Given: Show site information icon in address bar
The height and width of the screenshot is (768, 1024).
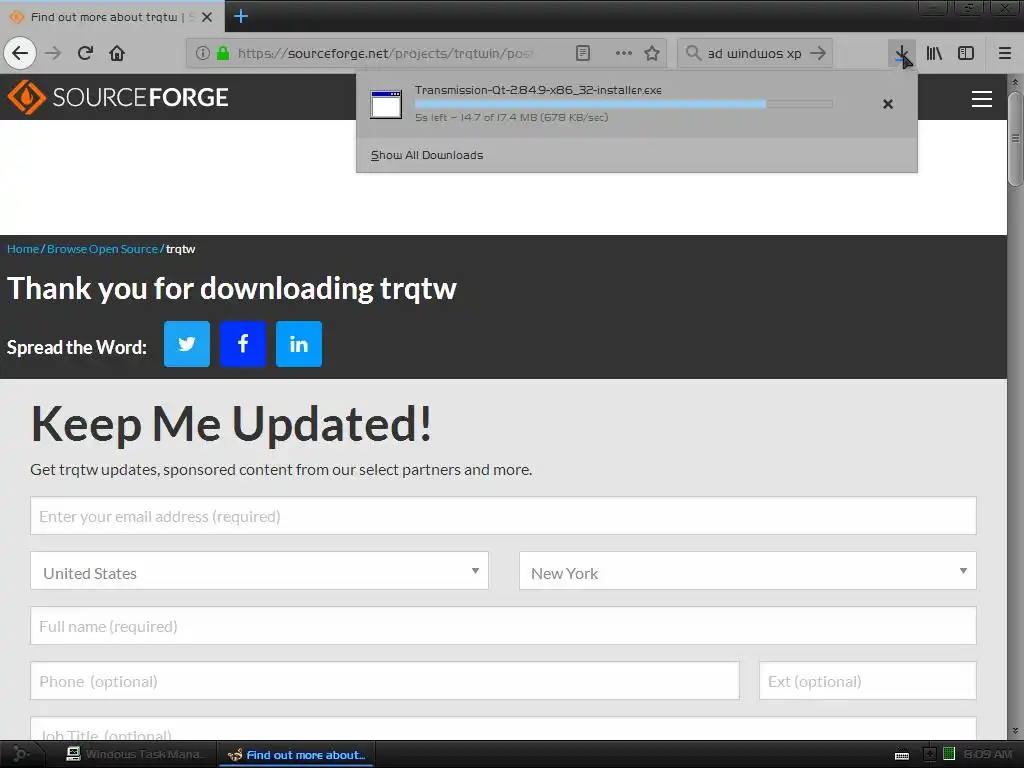Looking at the screenshot, I should (202, 53).
